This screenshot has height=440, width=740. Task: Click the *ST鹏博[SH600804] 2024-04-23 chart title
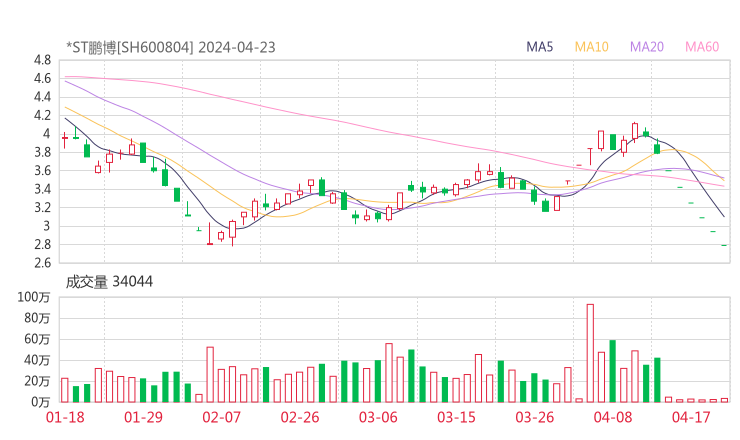tap(170, 47)
